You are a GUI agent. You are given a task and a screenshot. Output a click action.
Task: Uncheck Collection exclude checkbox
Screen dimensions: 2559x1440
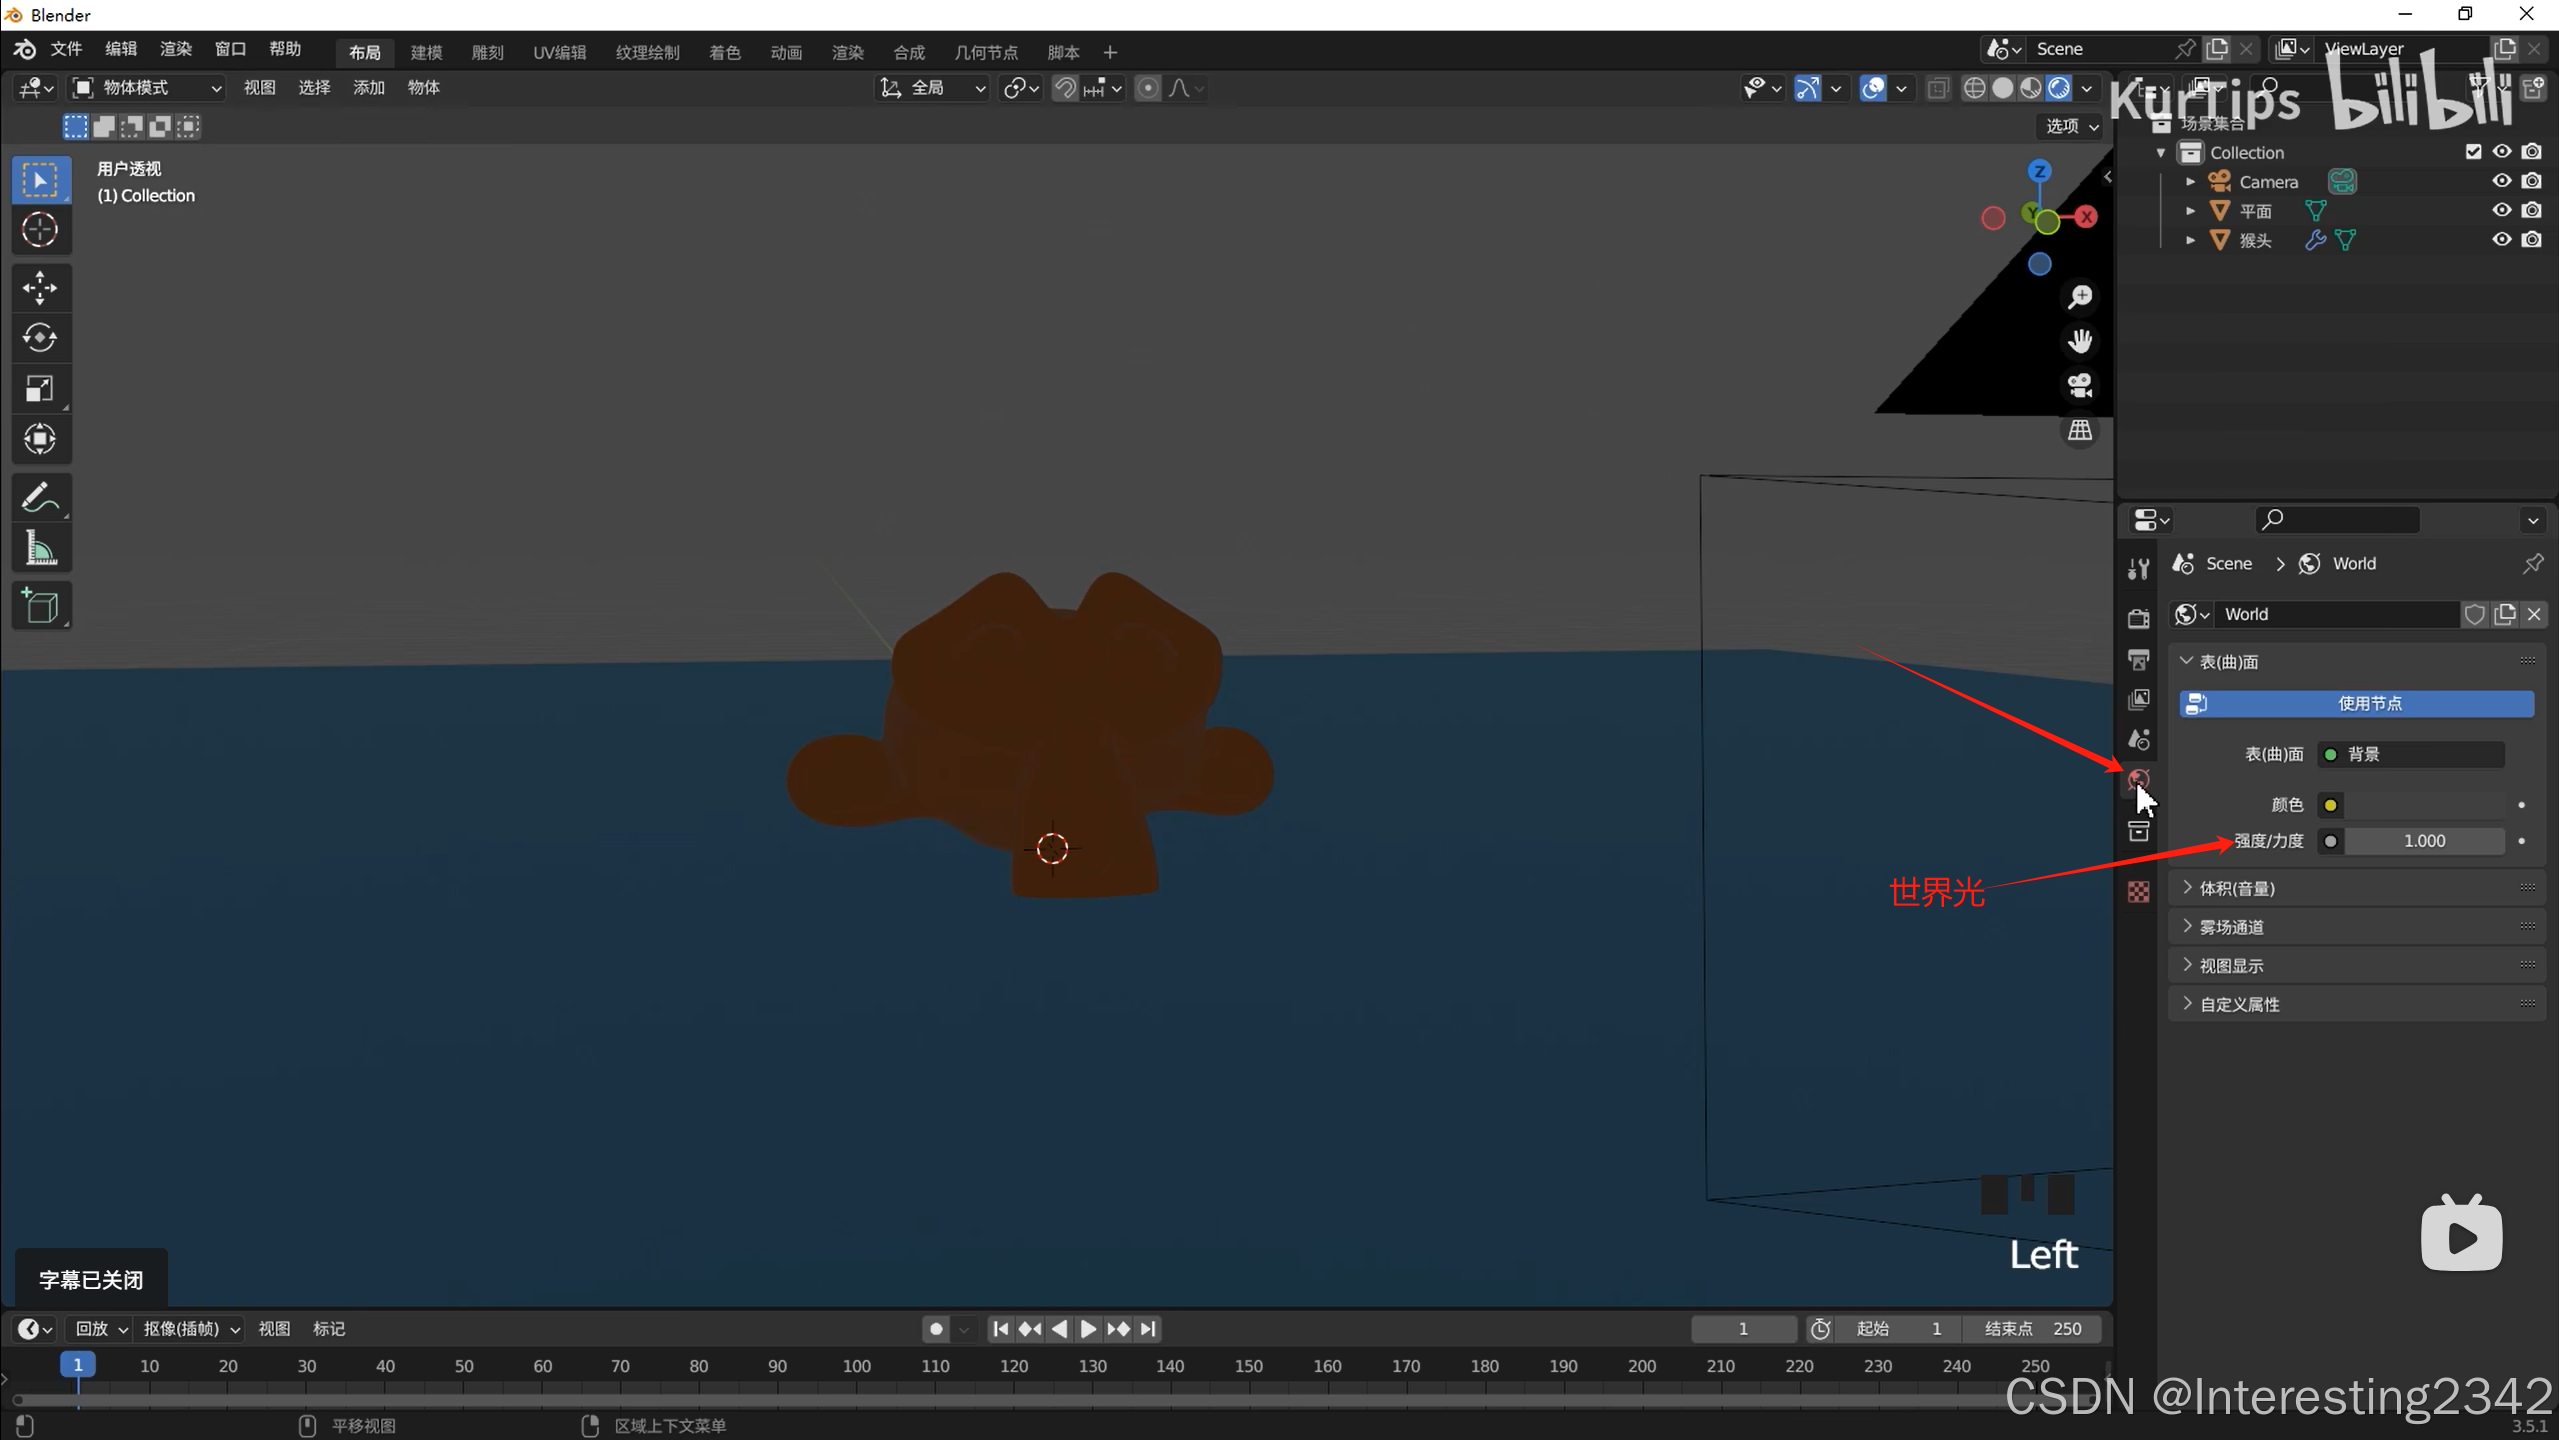click(x=2473, y=152)
